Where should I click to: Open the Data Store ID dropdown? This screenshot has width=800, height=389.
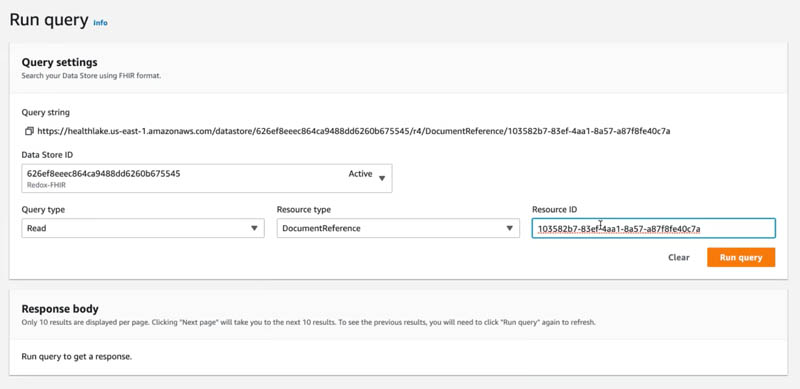click(207, 178)
